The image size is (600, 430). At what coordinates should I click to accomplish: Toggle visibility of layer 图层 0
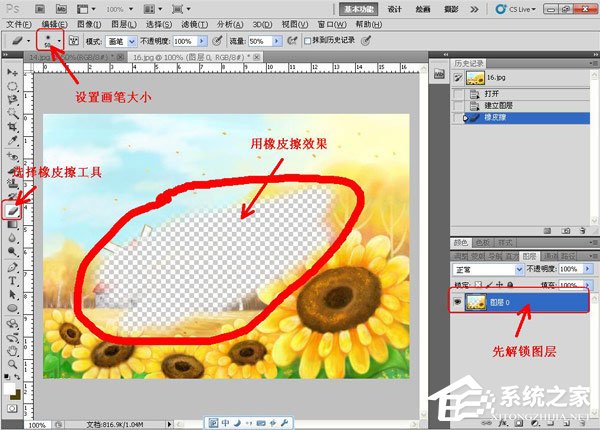tap(457, 302)
